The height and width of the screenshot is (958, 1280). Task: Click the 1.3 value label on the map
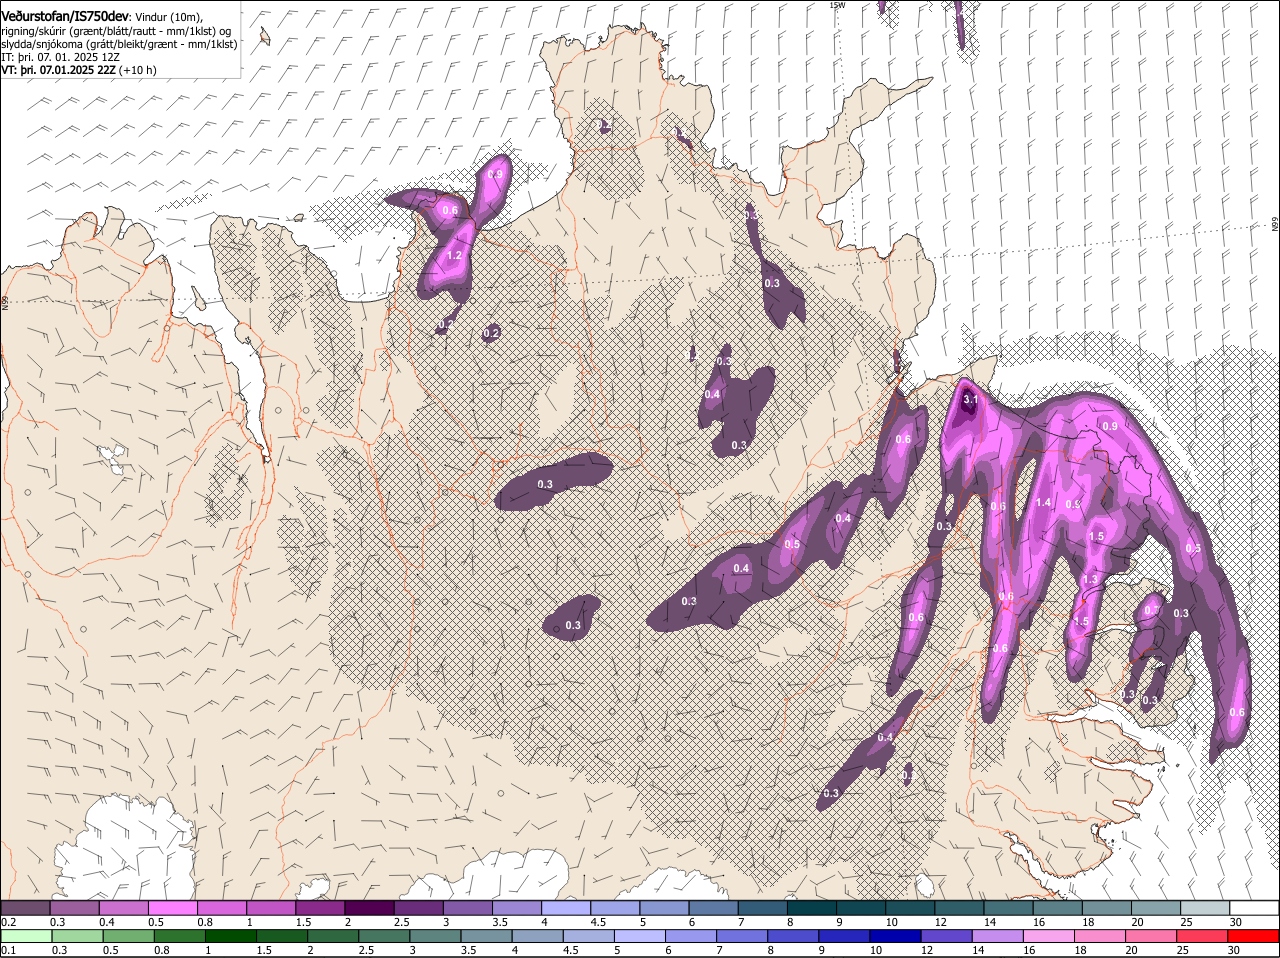point(1090,580)
